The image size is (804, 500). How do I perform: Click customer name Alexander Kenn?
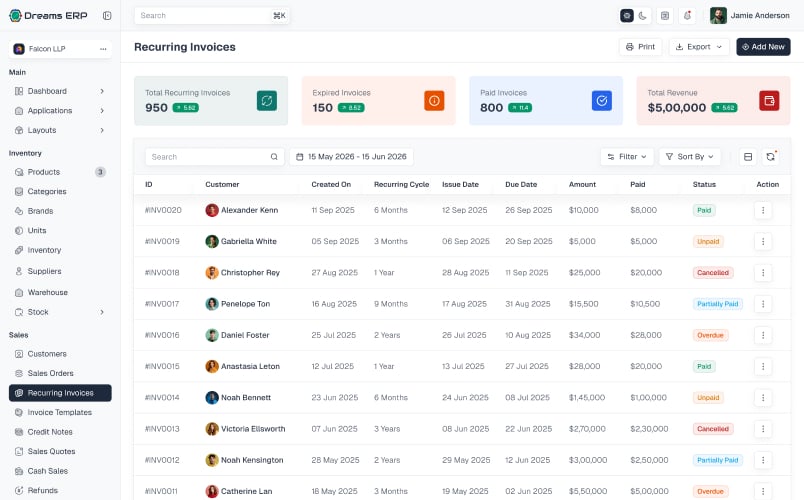click(x=249, y=210)
